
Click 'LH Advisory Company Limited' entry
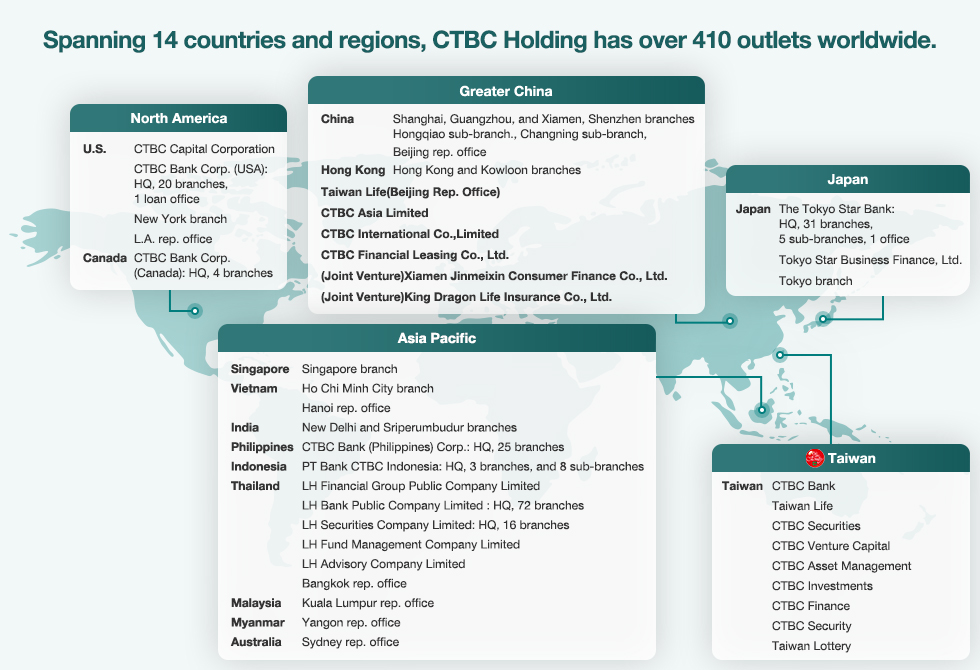(383, 564)
